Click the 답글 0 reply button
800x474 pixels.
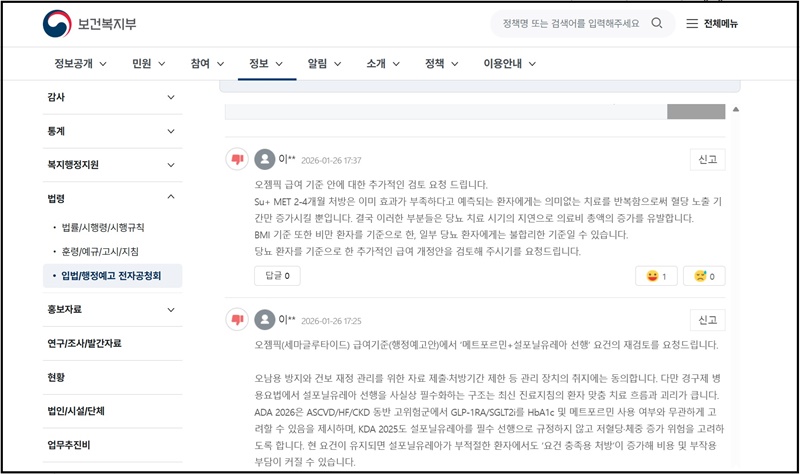(x=277, y=276)
